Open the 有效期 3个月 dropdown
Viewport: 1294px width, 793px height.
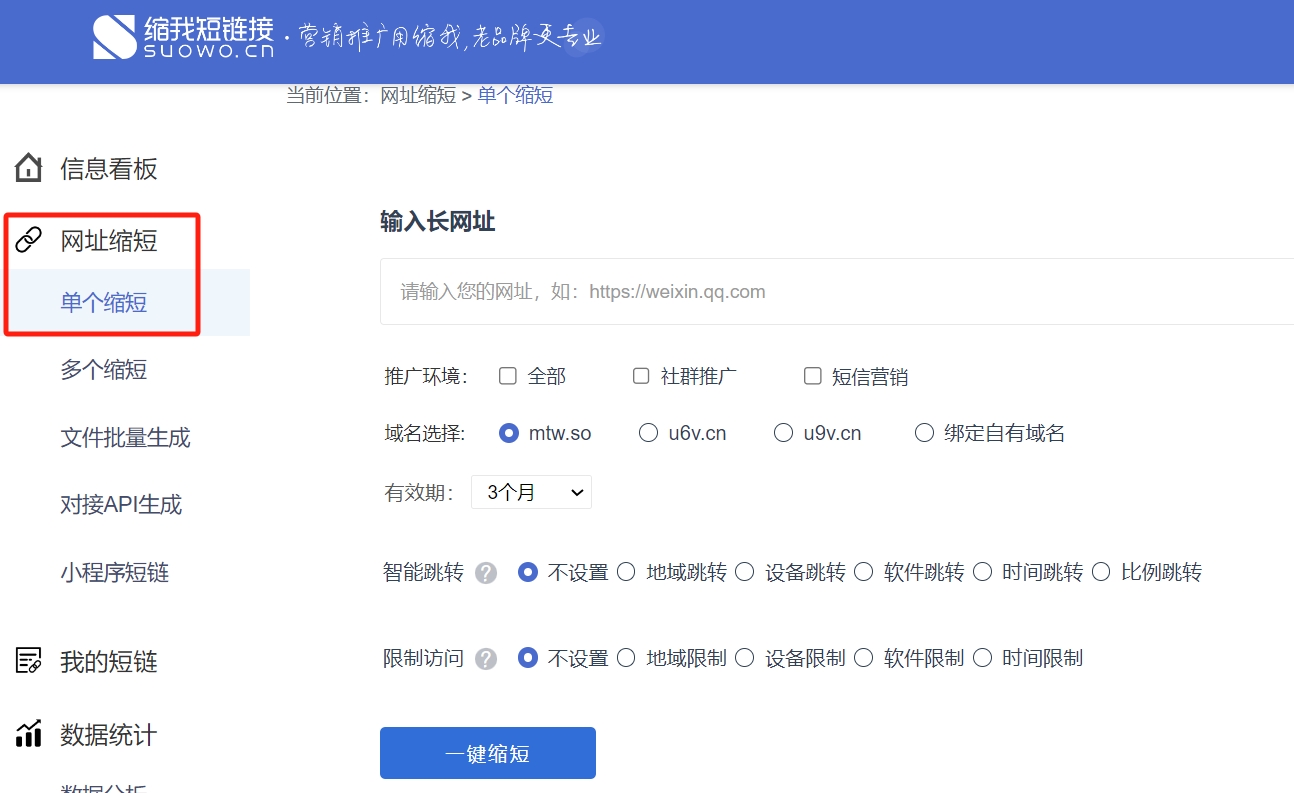pos(531,492)
